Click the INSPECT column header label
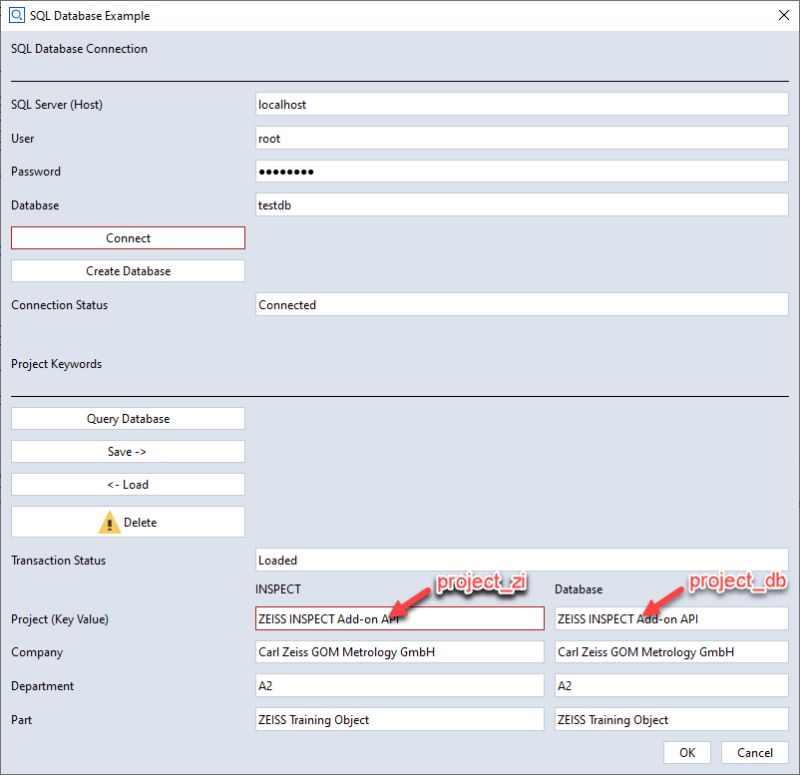 click(278, 589)
